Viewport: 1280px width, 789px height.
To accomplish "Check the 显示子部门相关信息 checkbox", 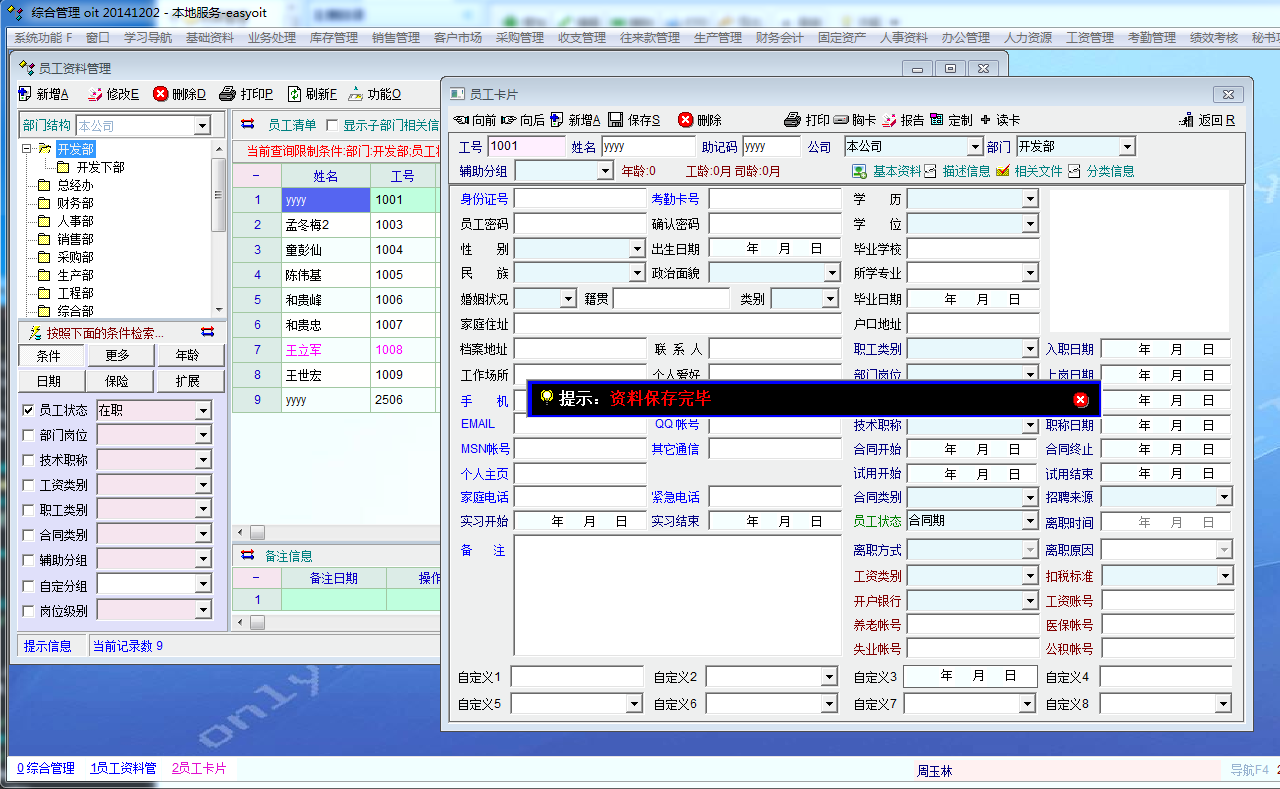I will 333,126.
